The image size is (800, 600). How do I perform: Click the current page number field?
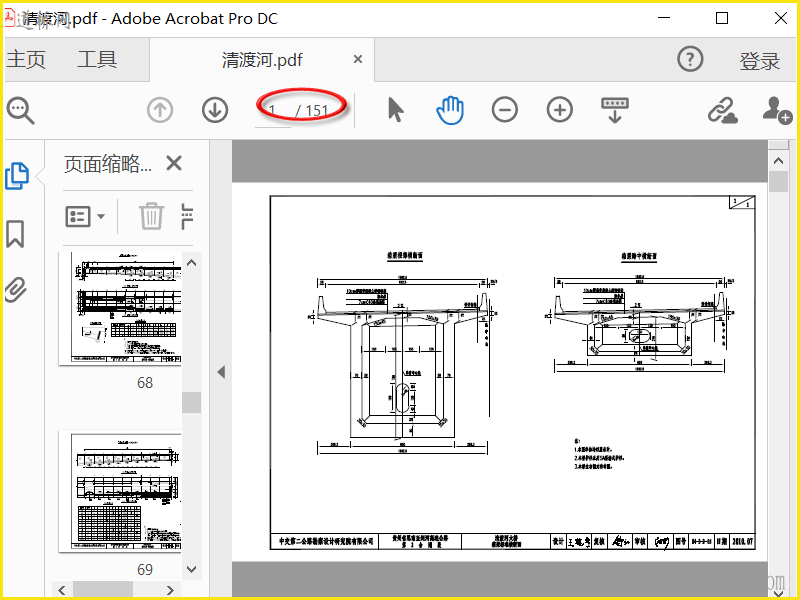273,110
